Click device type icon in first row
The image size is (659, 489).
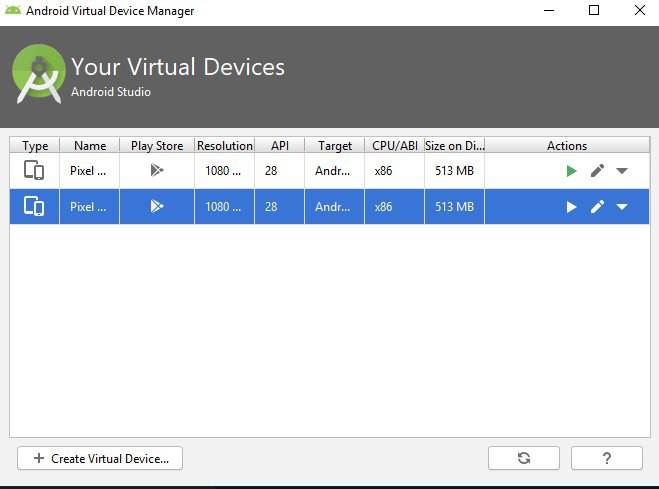34,170
